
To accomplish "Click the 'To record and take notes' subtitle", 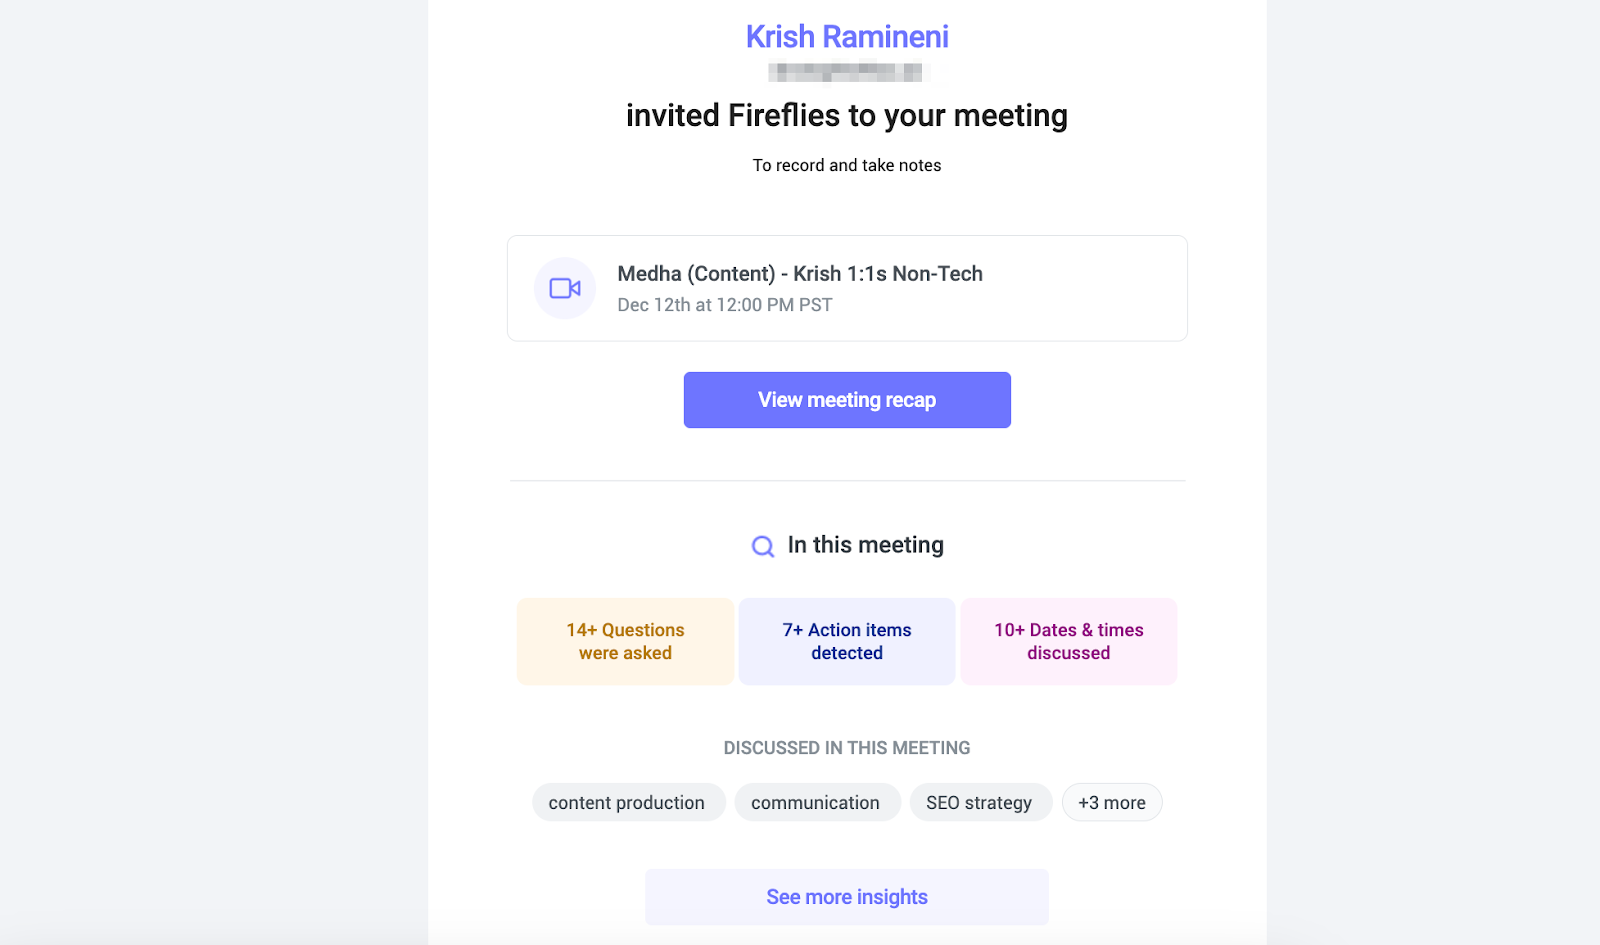I will [847, 165].
